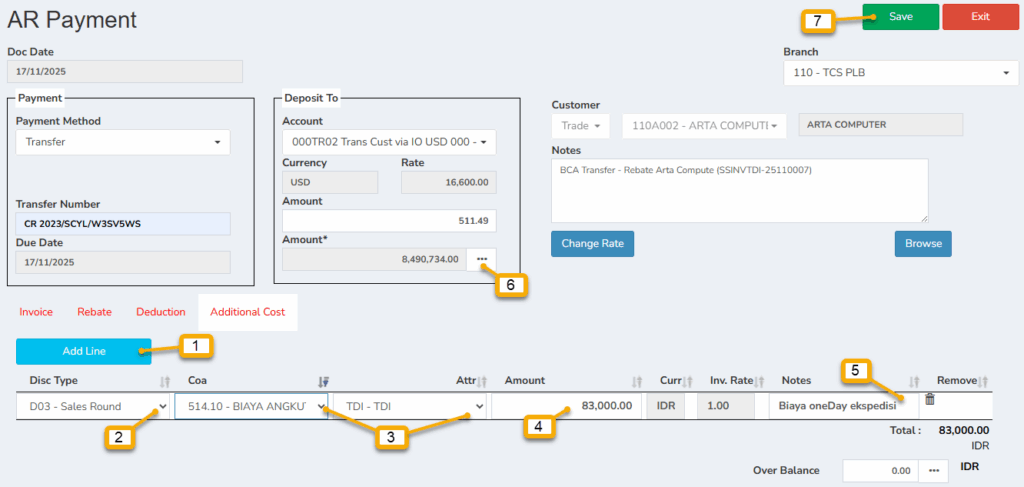
Task: Sort table by Coa column
Action: pos(323,381)
